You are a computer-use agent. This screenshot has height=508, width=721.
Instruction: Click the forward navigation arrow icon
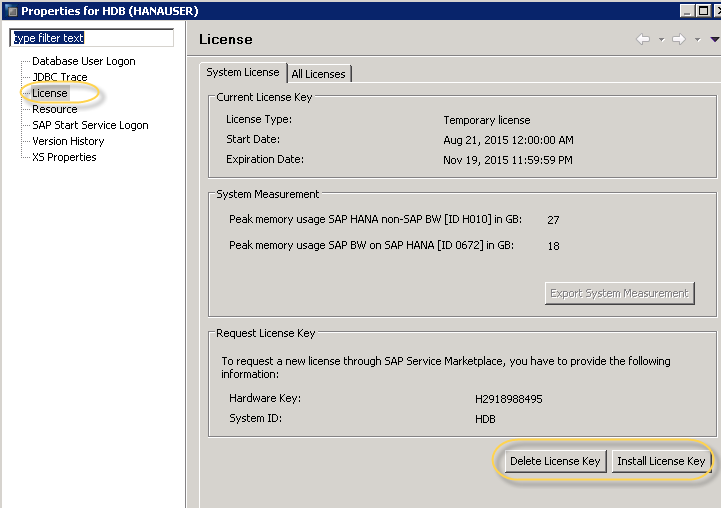click(678, 40)
